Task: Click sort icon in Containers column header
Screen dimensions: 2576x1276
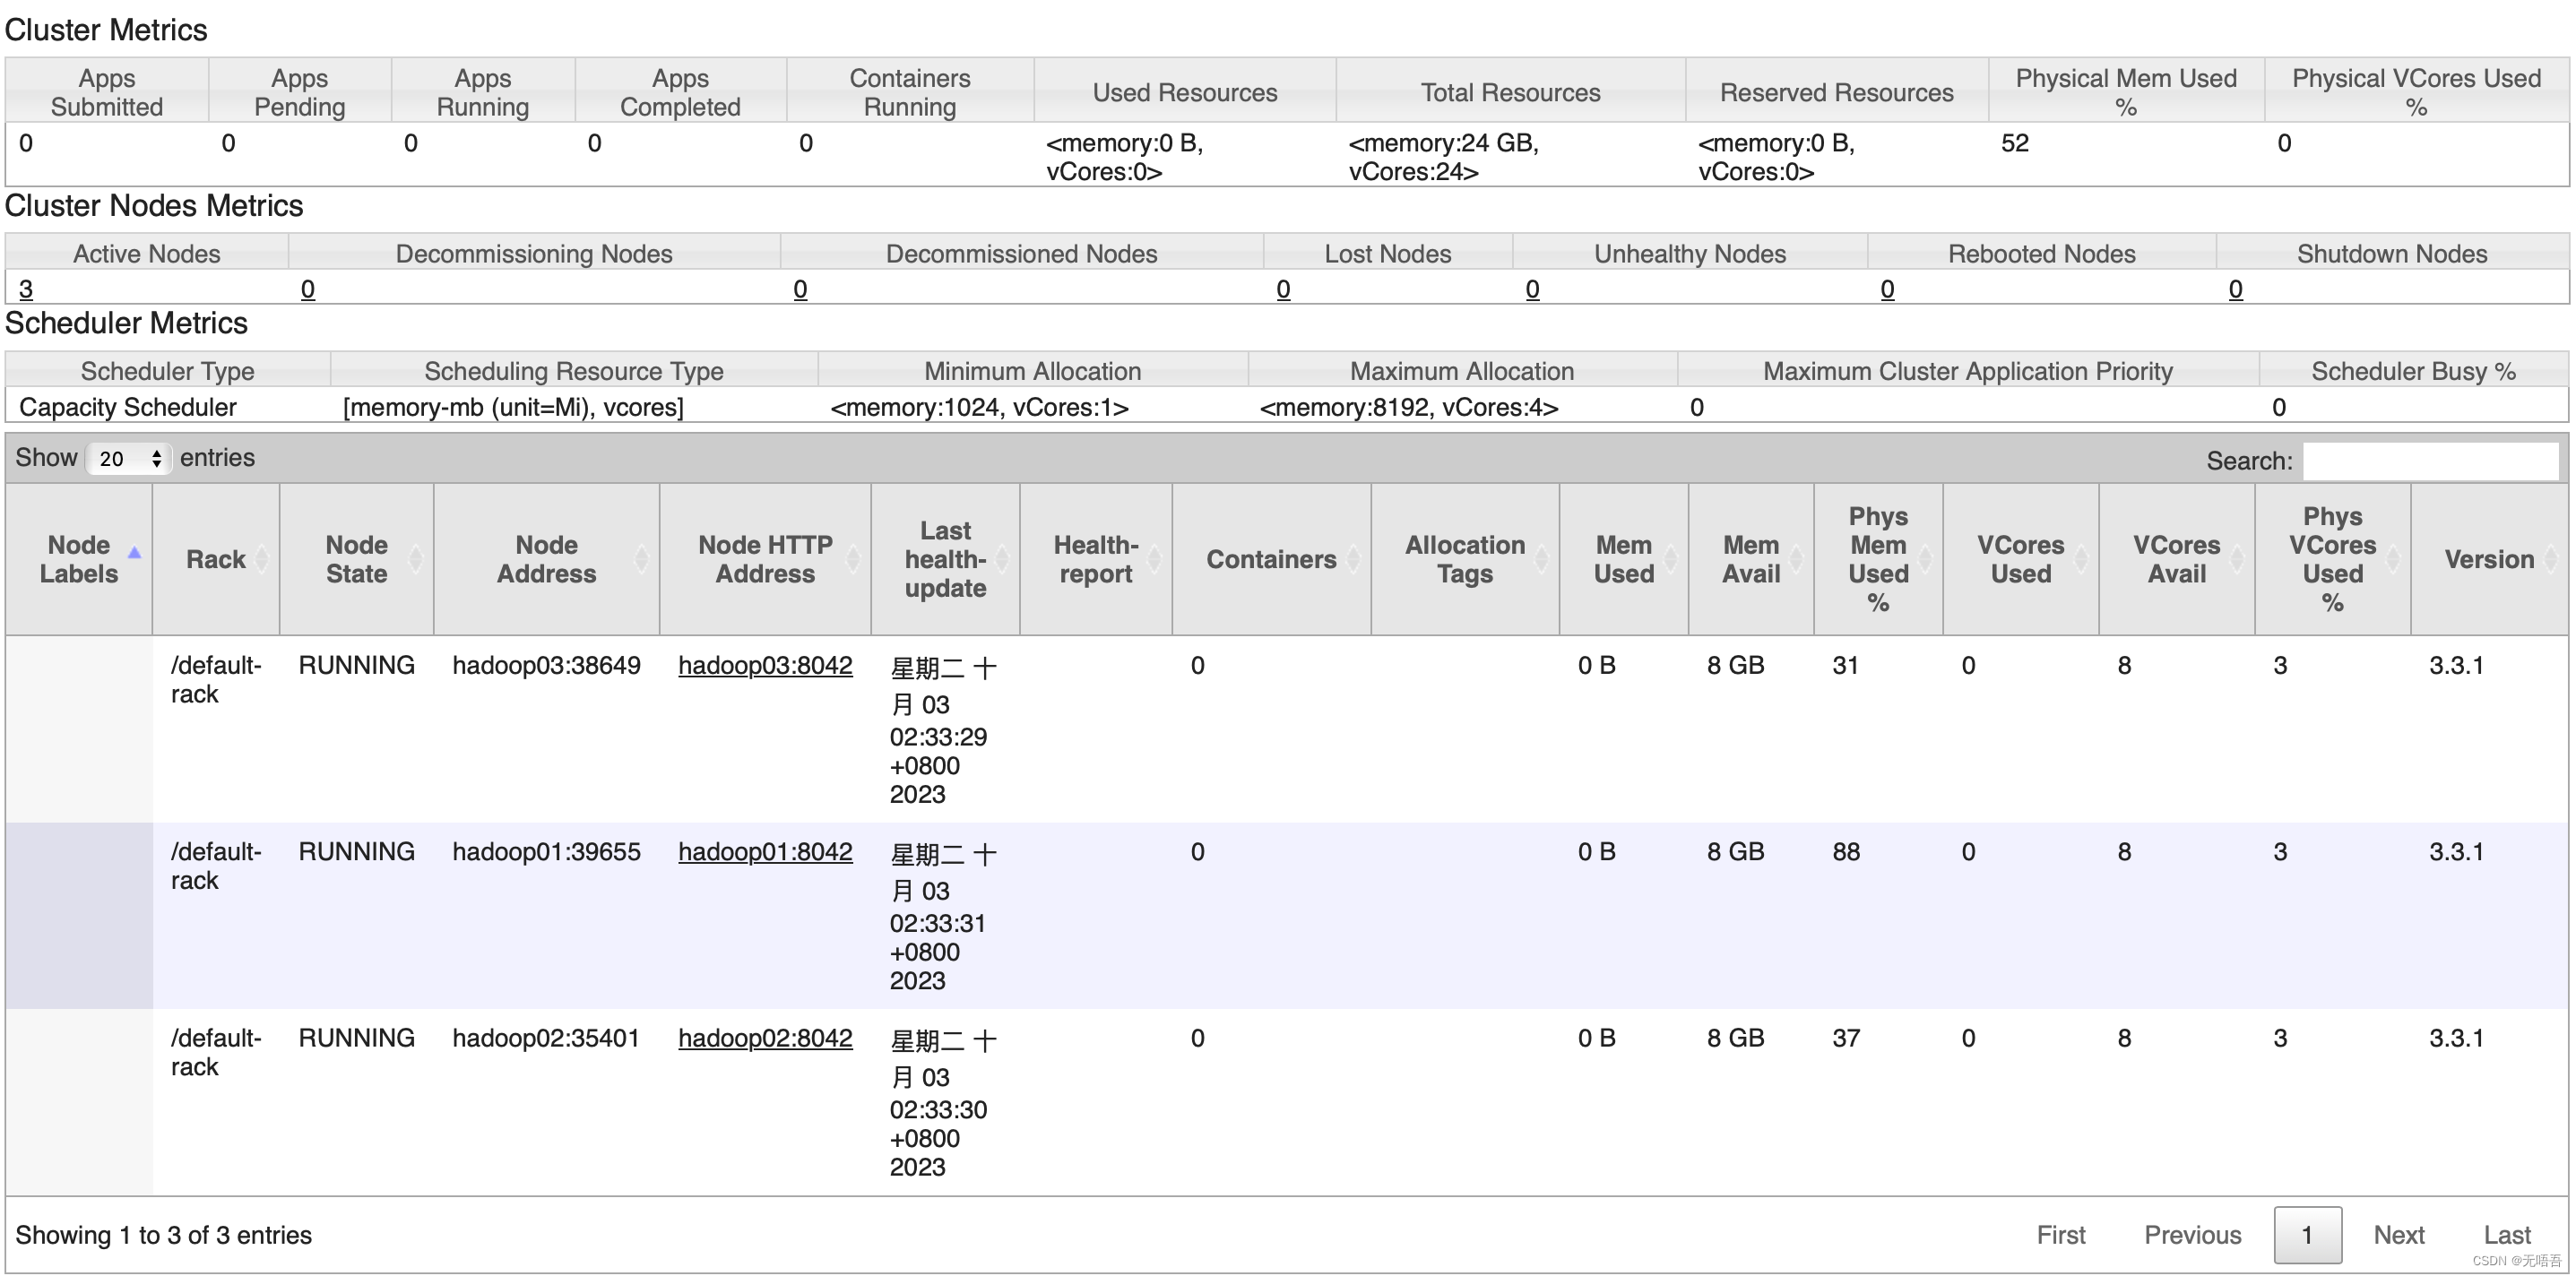Action: tap(1354, 559)
